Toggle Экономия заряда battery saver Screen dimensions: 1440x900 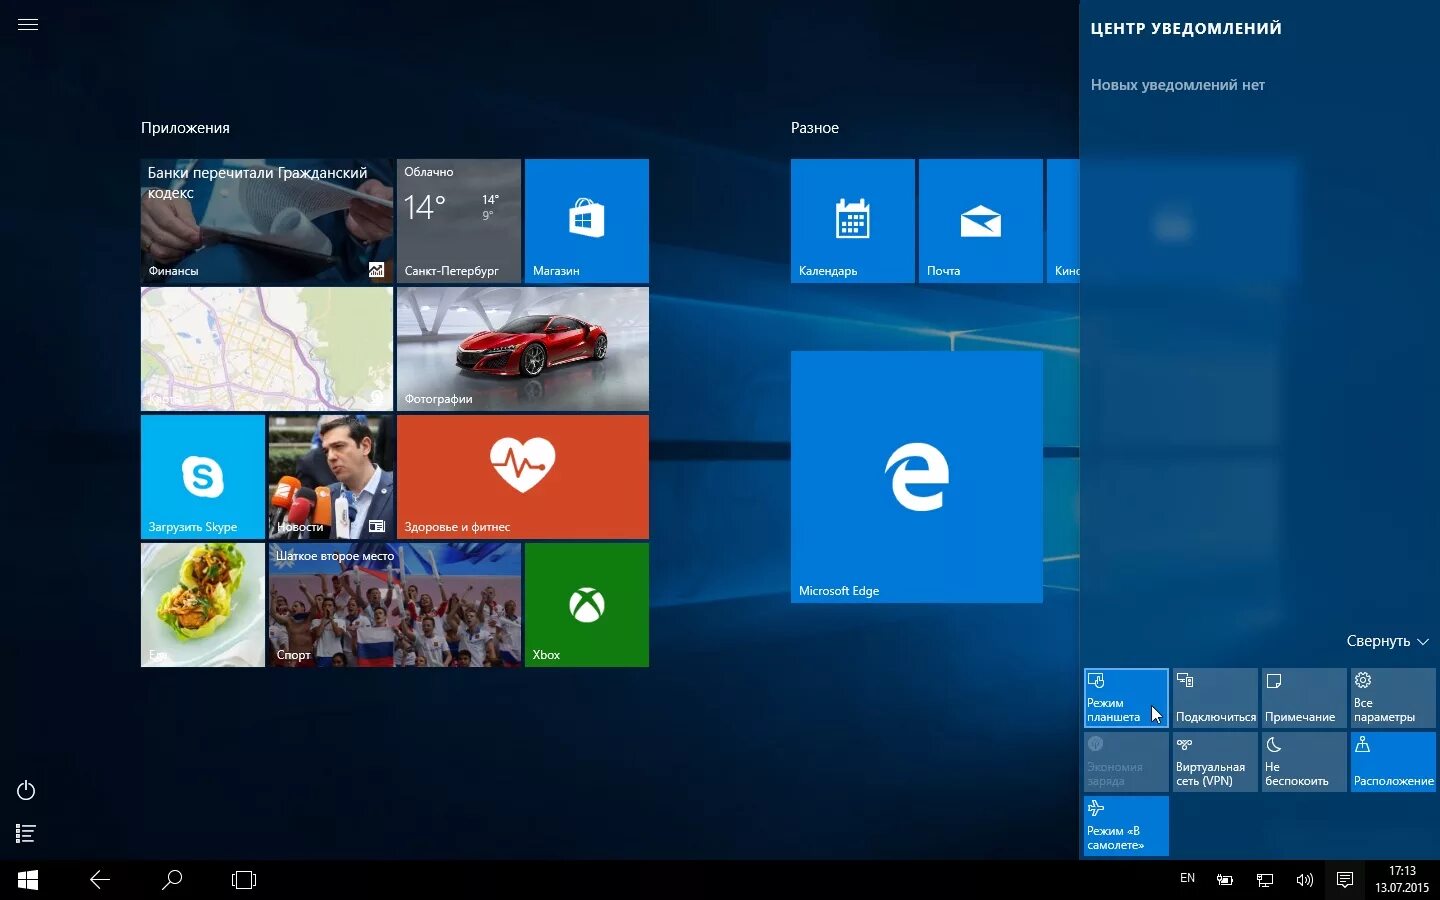tap(1126, 762)
